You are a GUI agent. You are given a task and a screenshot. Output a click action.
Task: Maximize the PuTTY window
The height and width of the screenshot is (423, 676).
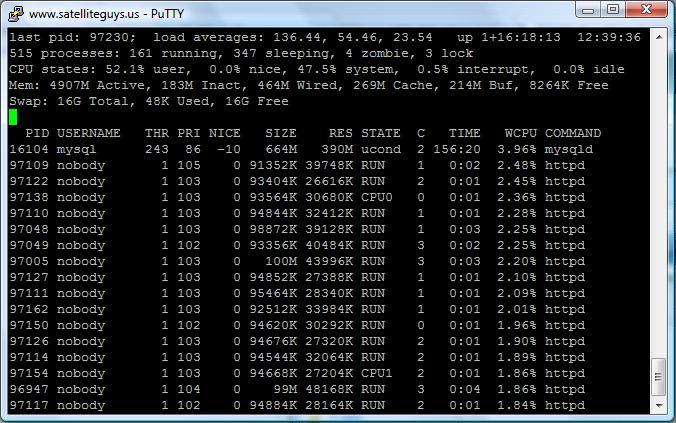[613, 10]
